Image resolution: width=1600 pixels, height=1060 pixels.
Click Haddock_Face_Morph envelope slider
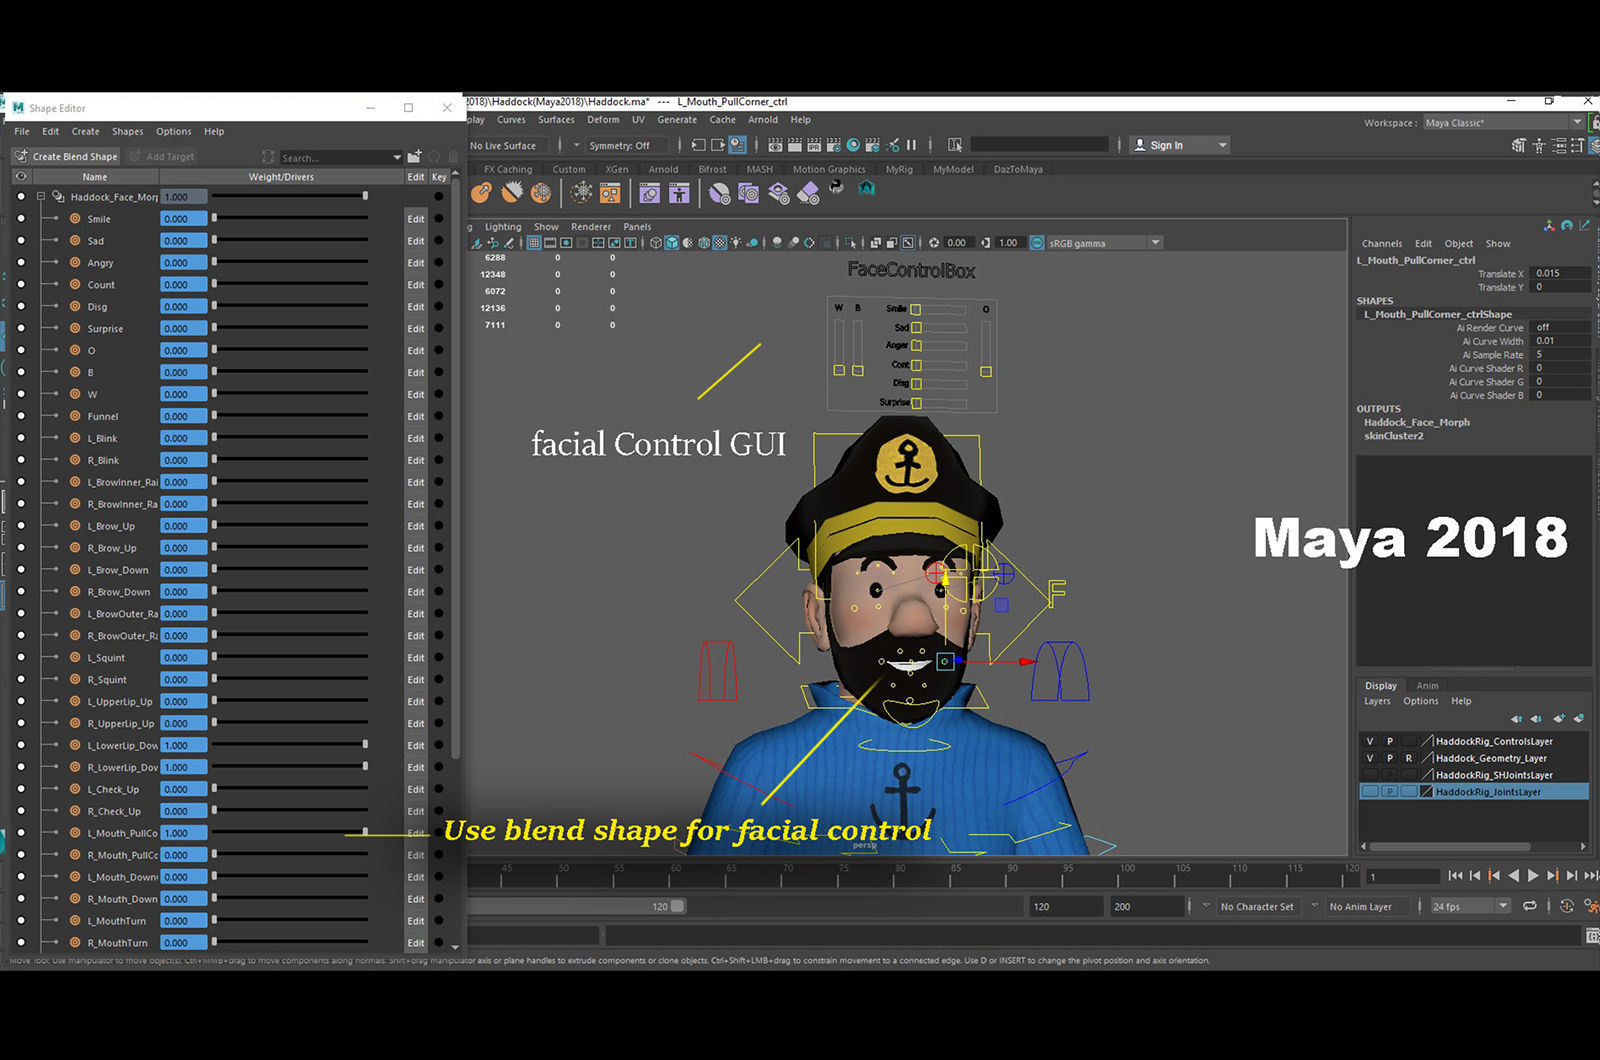point(290,196)
